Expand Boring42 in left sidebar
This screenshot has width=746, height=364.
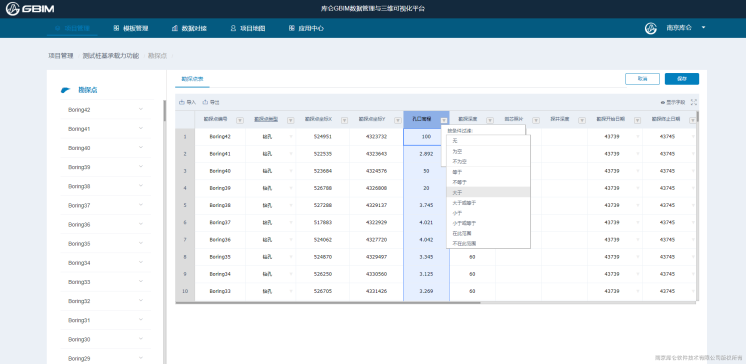click(141, 109)
